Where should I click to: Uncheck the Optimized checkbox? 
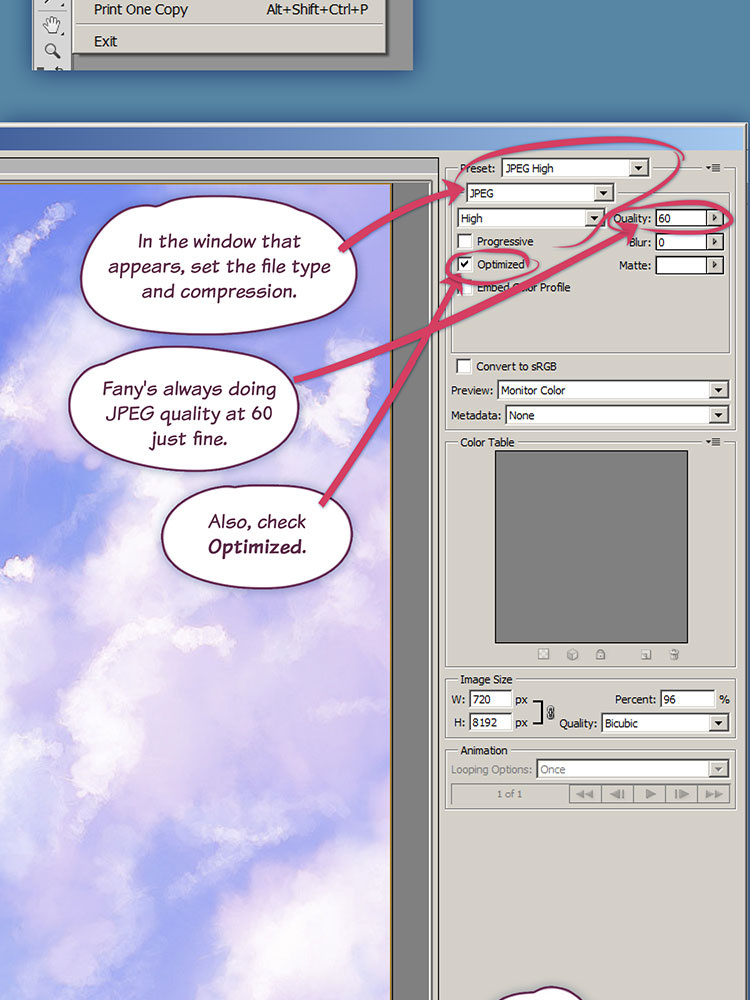465,265
